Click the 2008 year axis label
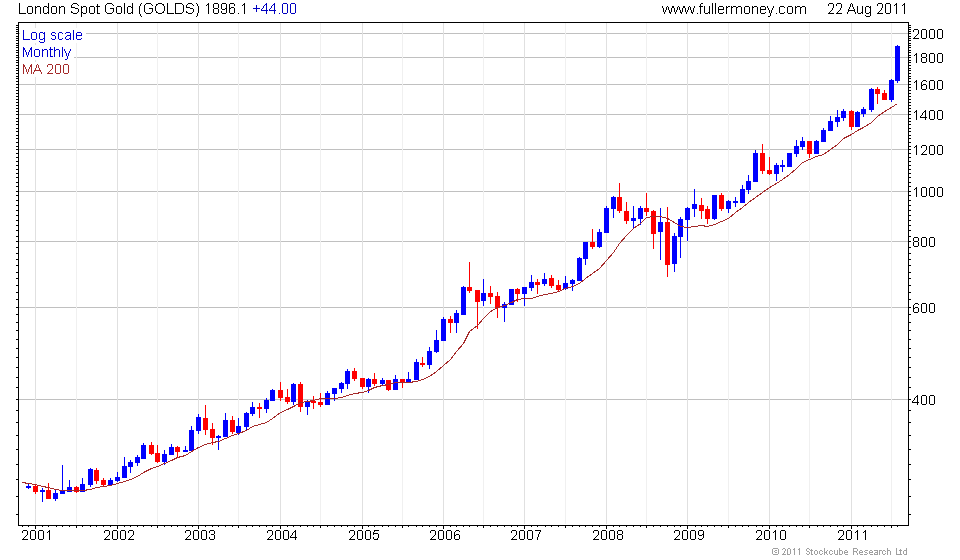 tap(608, 536)
